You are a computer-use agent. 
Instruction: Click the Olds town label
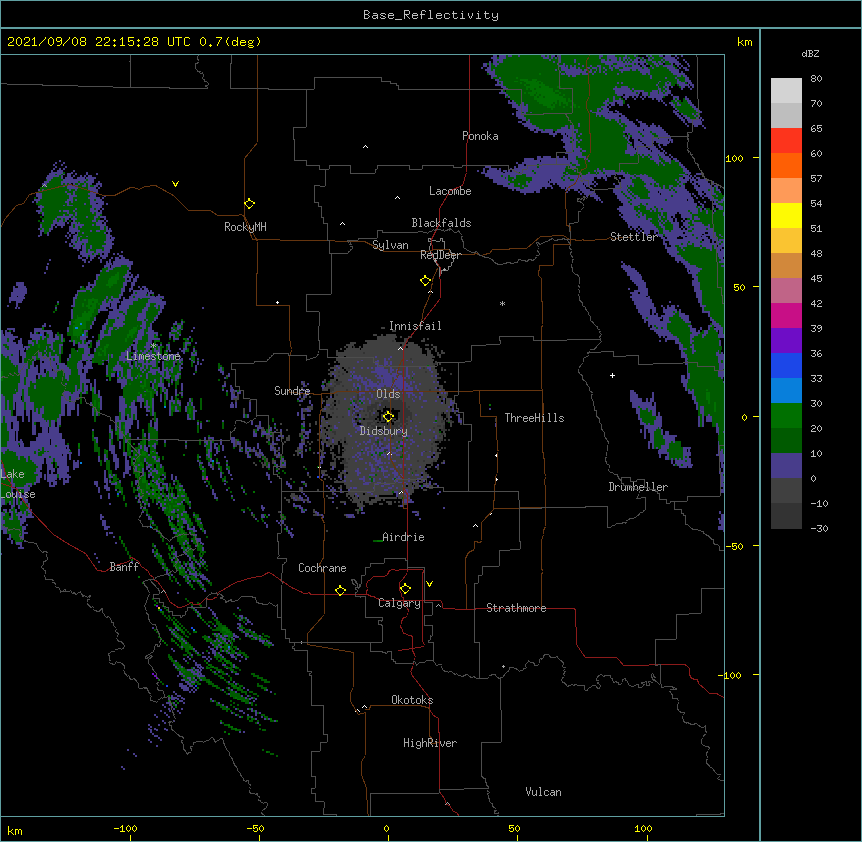click(388, 394)
